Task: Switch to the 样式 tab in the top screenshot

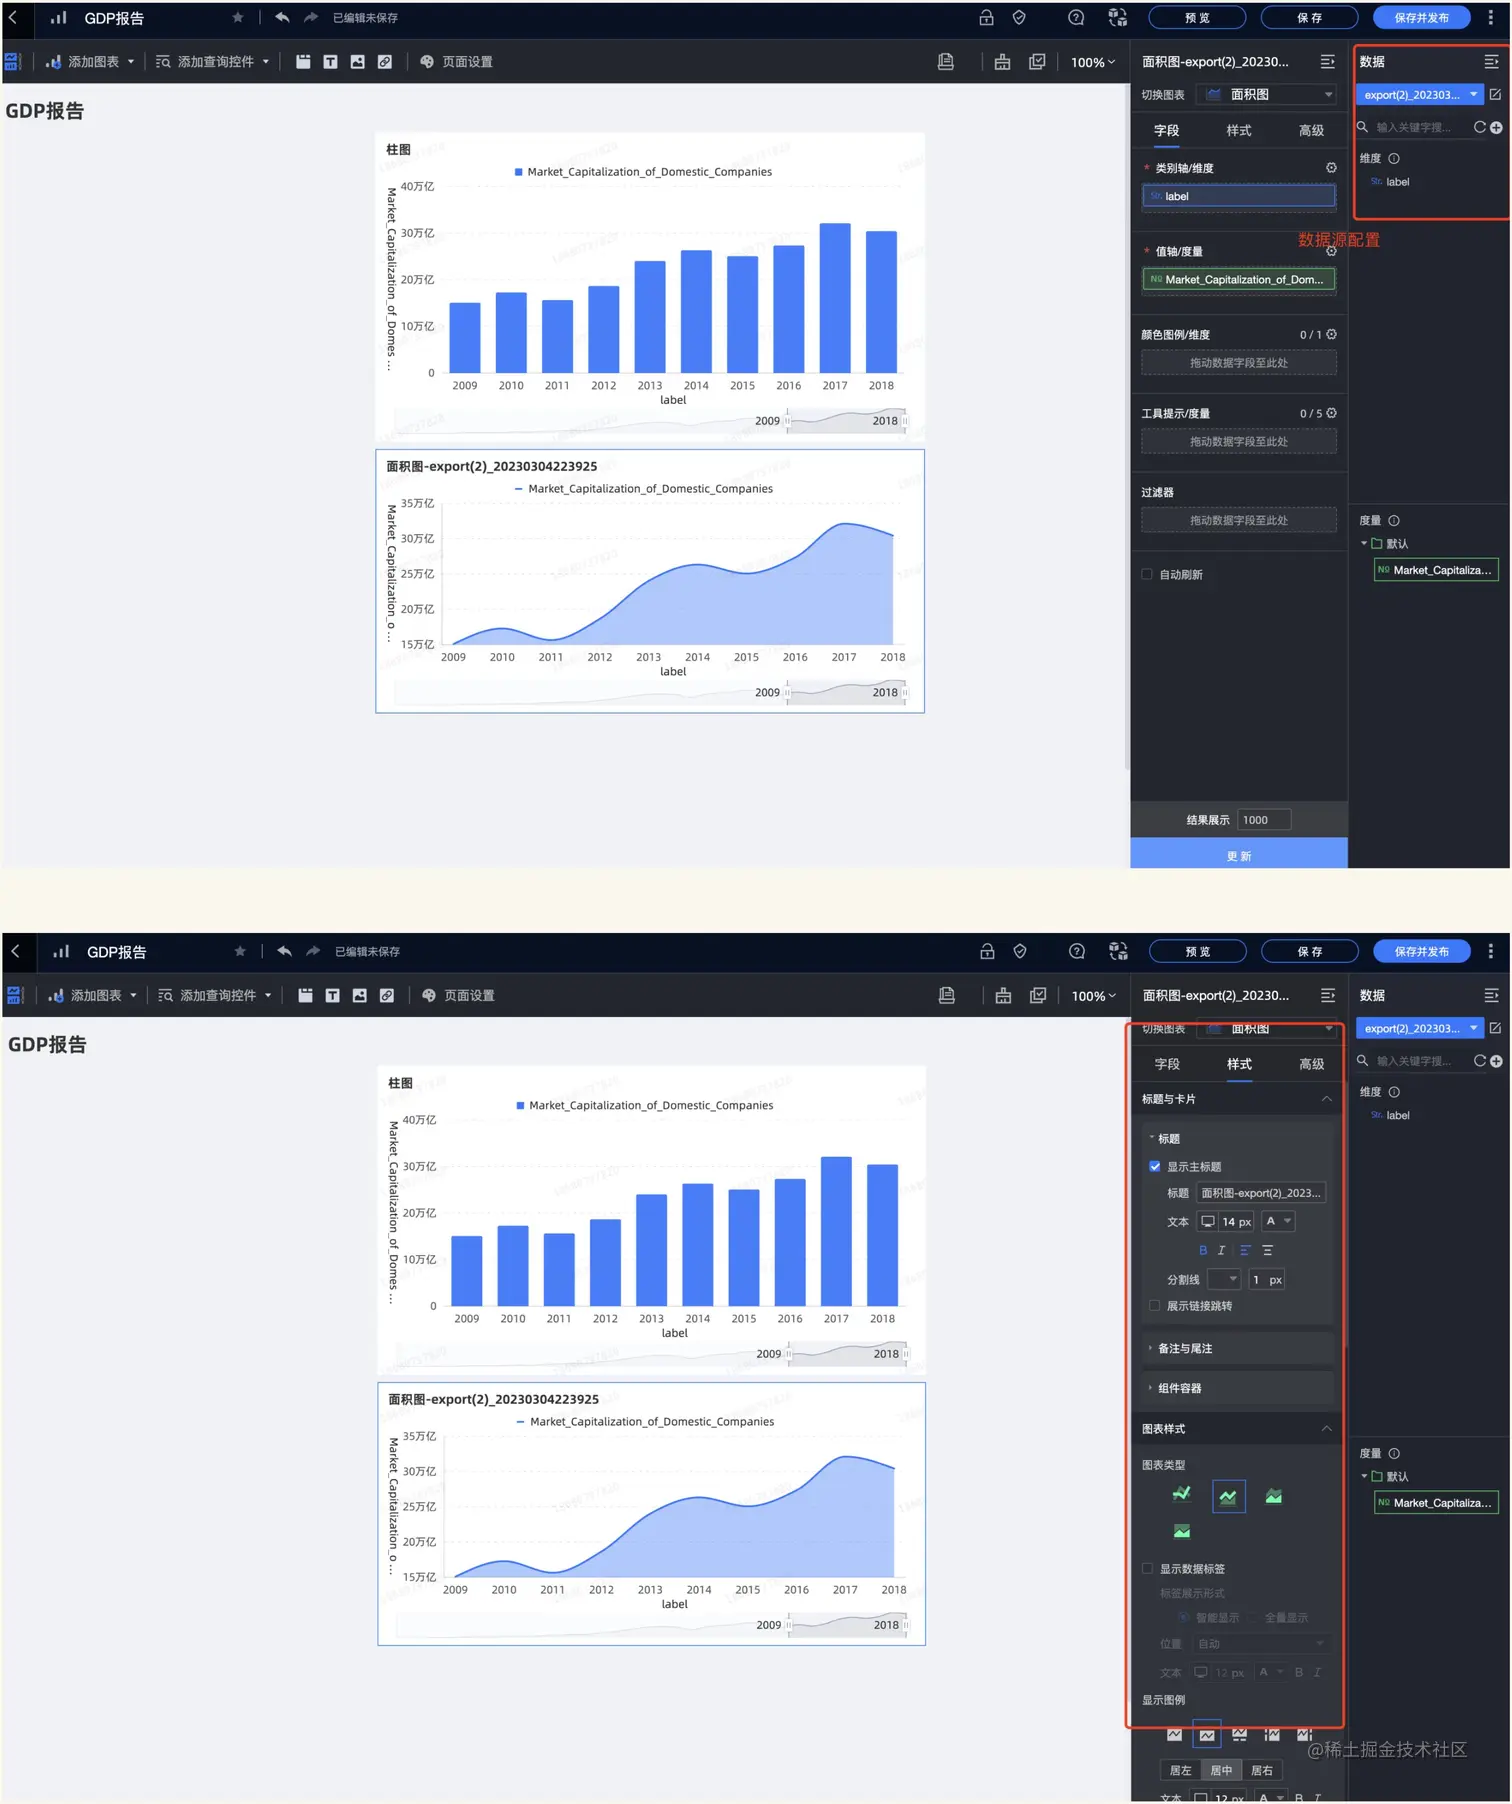Action: point(1239,131)
